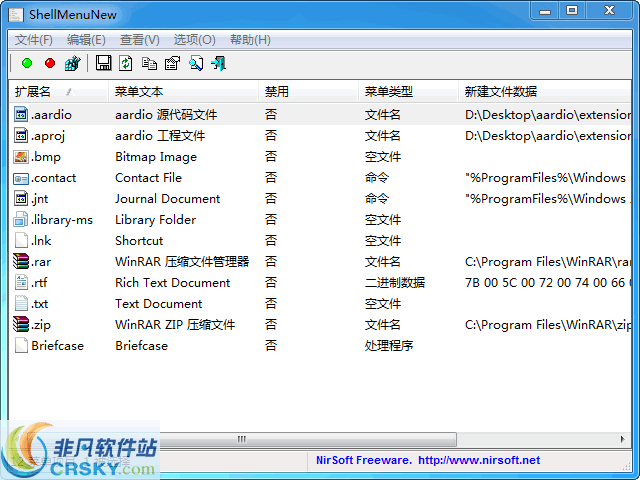Select the WinRAR 压缩文件管理器 text
The height and width of the screenshot is (480, 640).
[182, 262]
